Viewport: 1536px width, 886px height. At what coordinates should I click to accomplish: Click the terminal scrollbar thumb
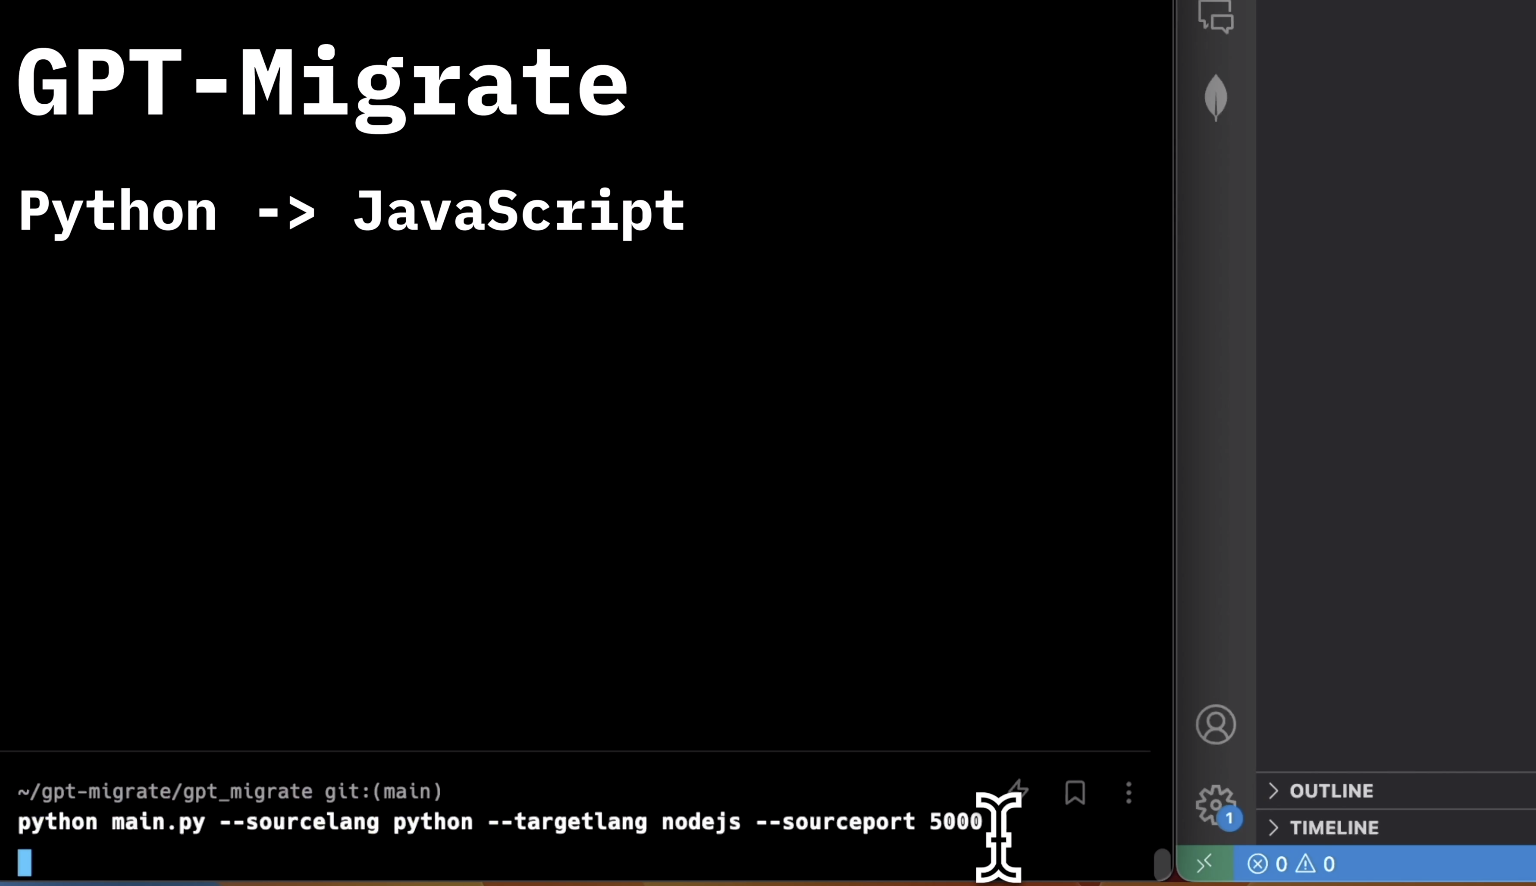pyautogui.click(x=1164, y=863)
